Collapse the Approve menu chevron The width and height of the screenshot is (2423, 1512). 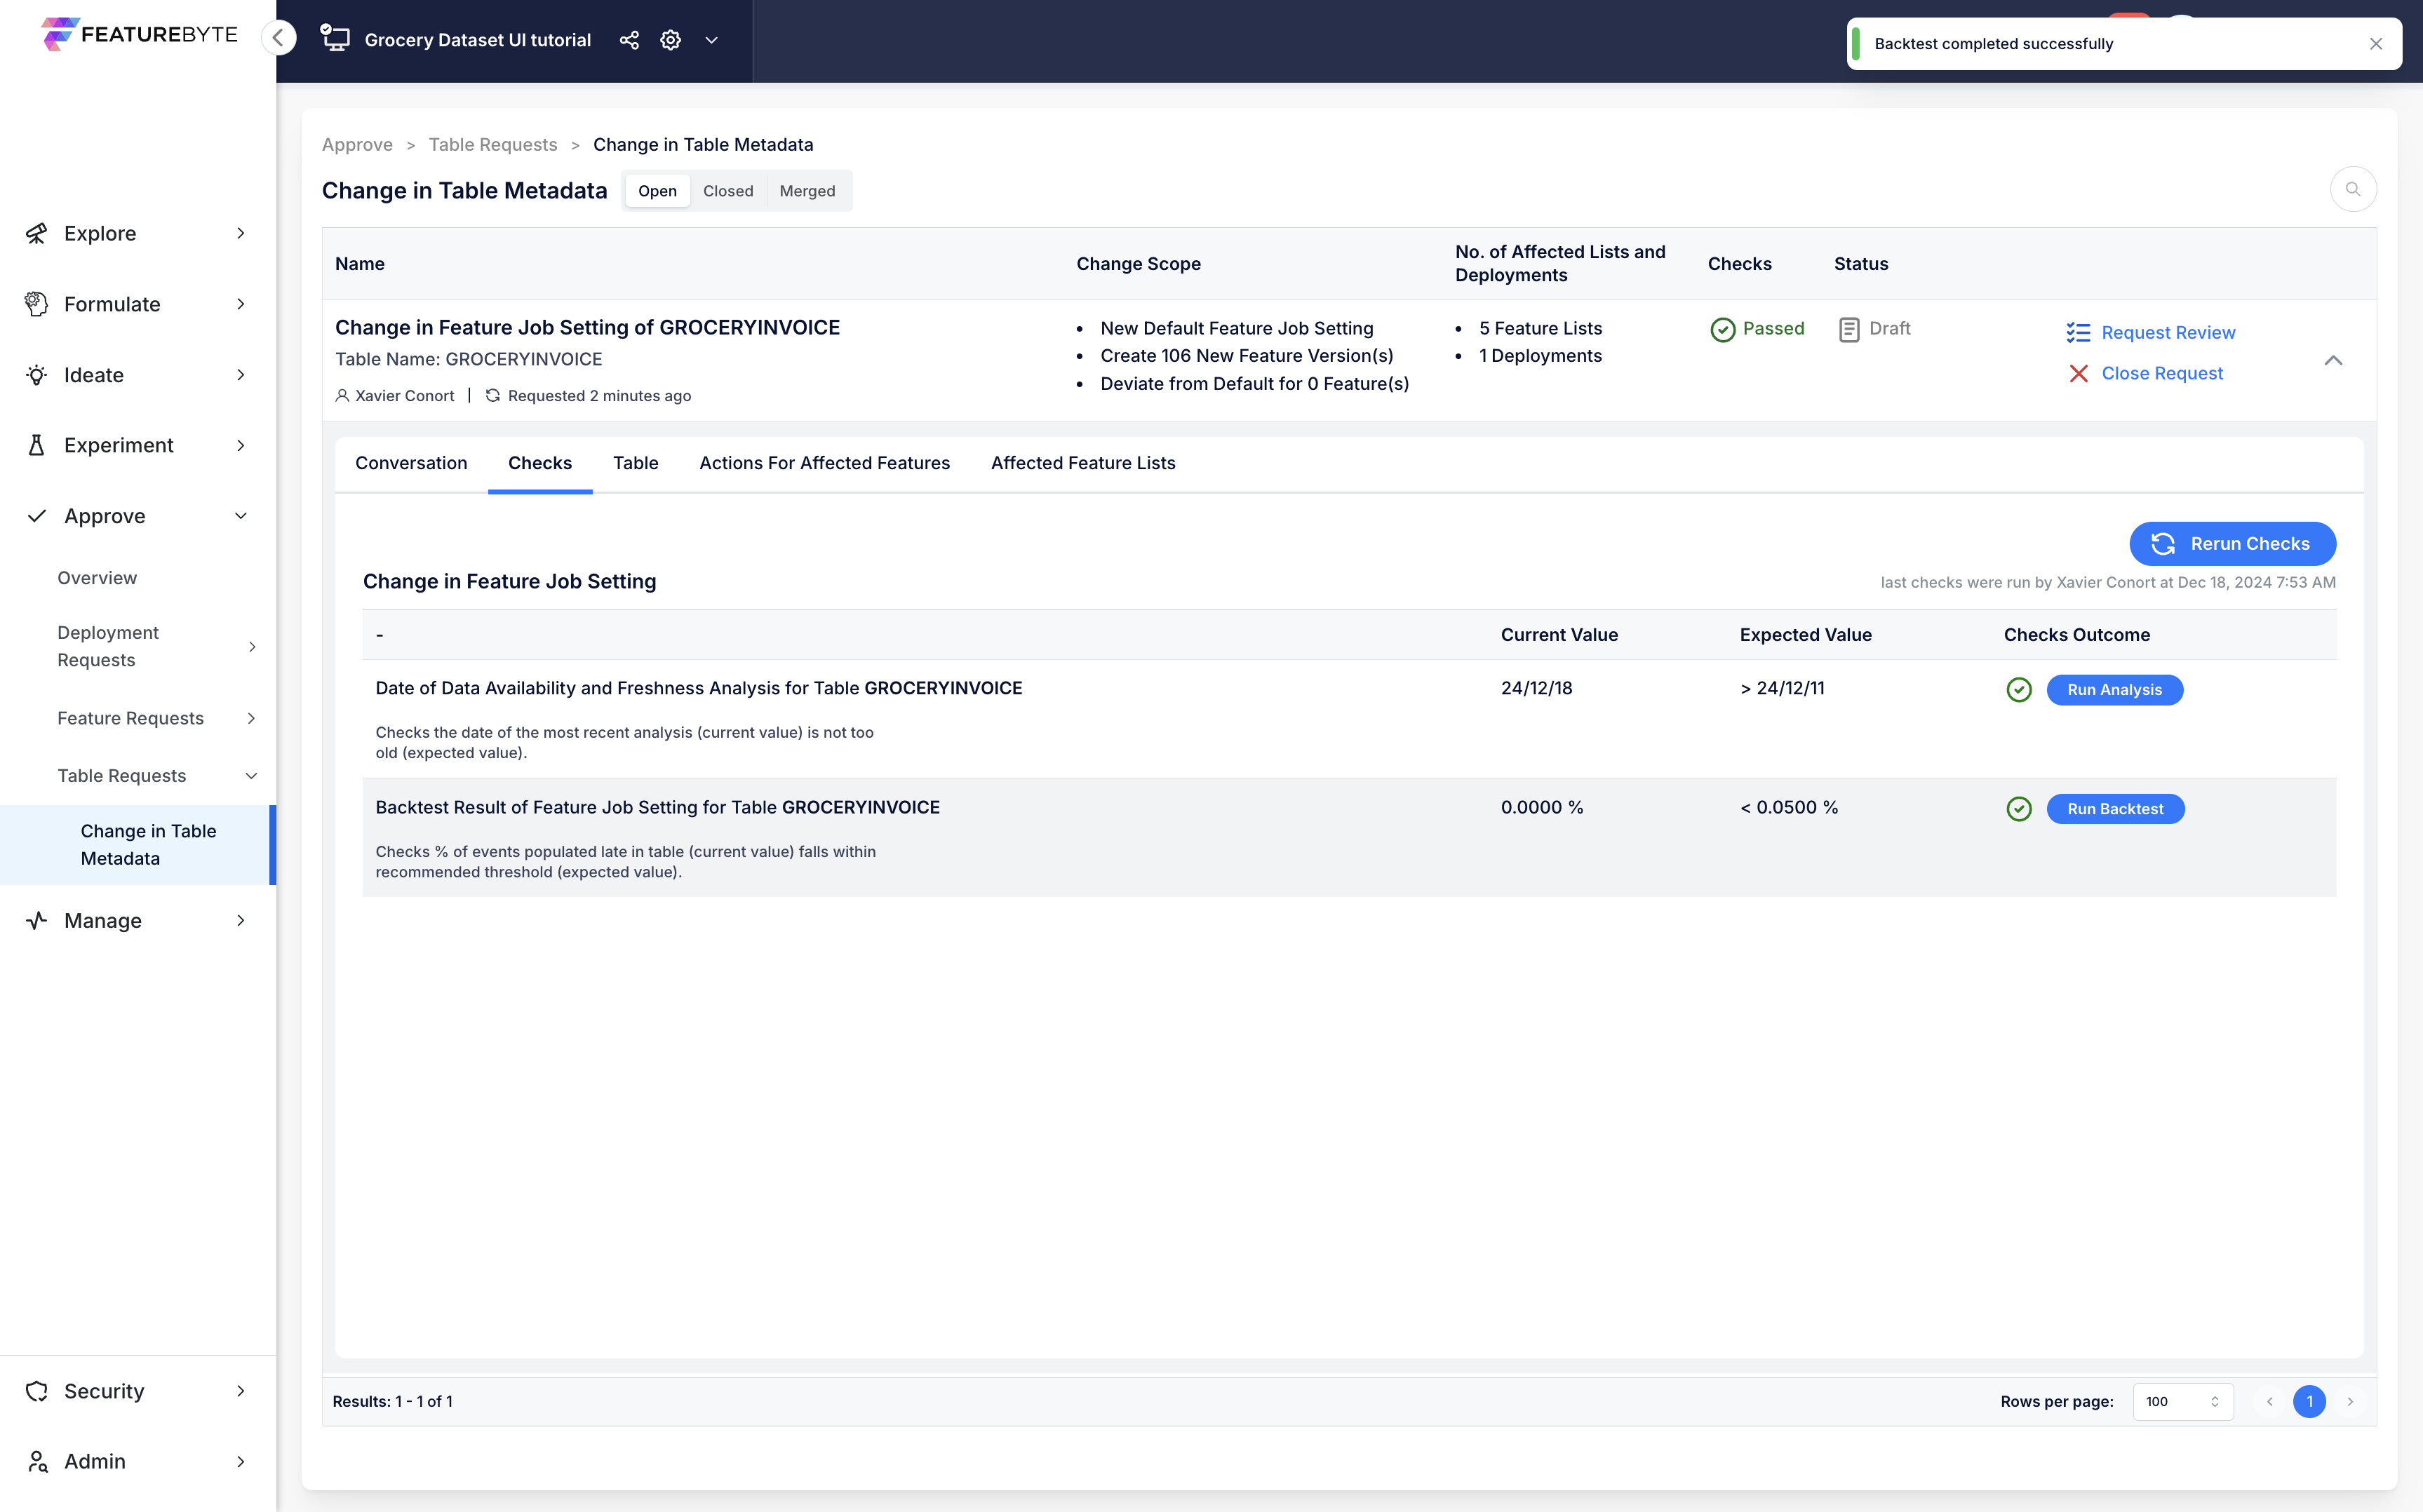(241, 516)
